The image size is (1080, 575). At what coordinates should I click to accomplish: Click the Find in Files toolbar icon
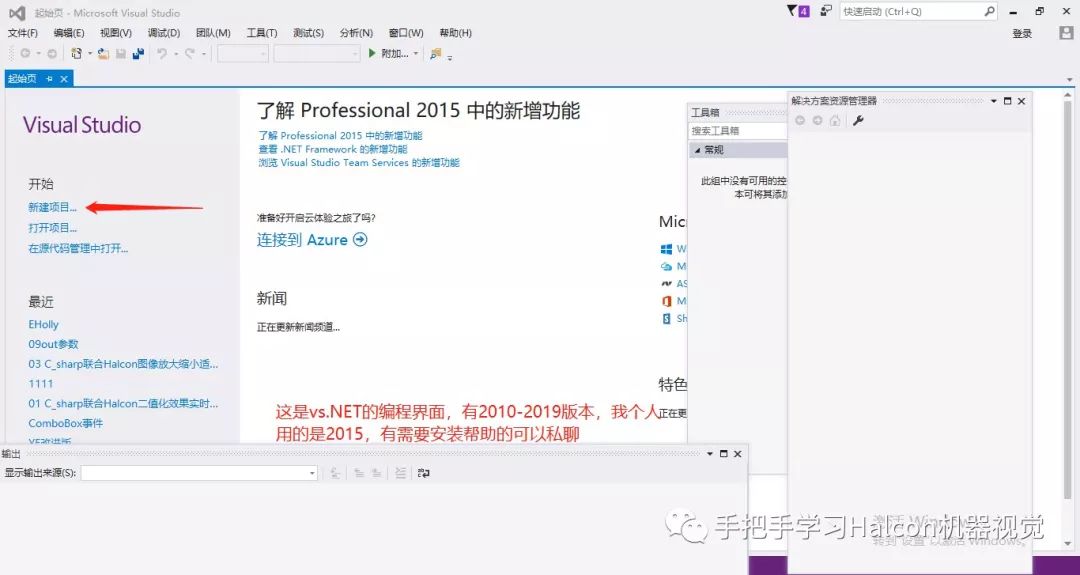[x=435, y=53]
